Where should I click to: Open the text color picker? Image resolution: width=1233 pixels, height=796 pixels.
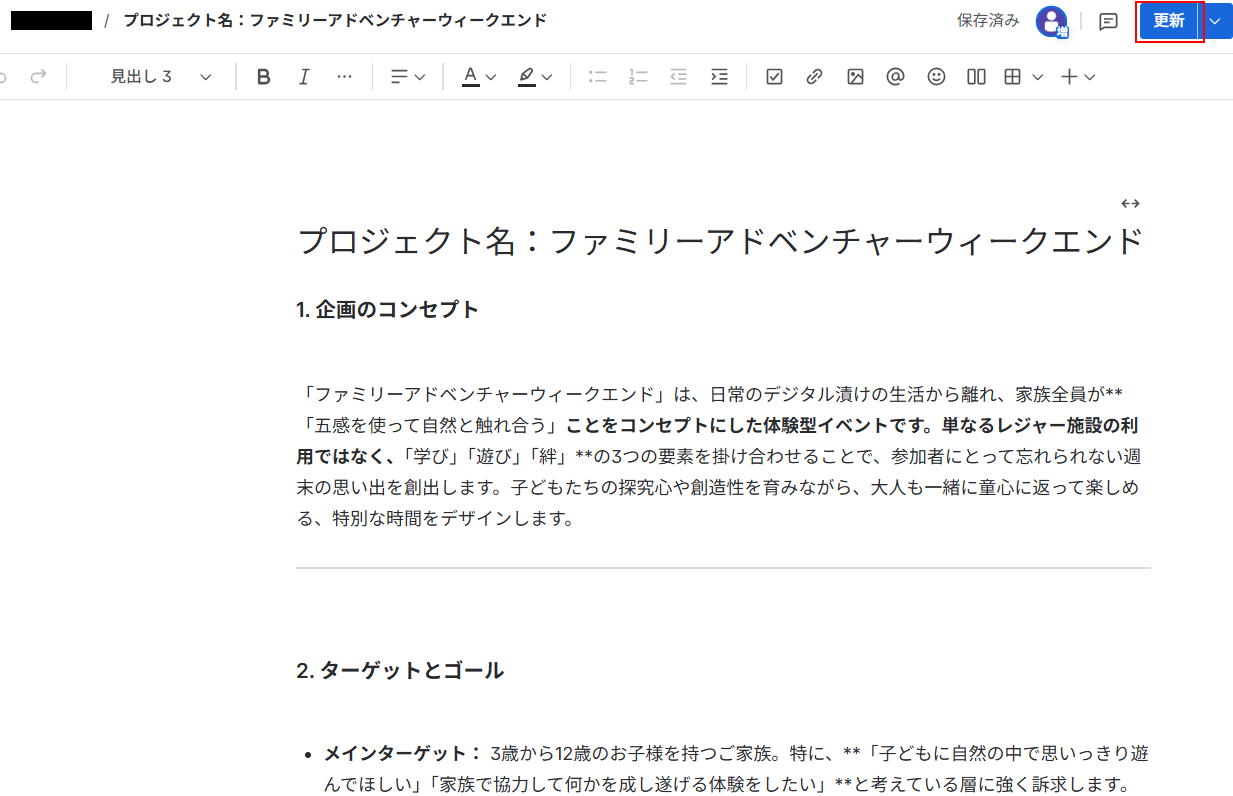[479, 76]
